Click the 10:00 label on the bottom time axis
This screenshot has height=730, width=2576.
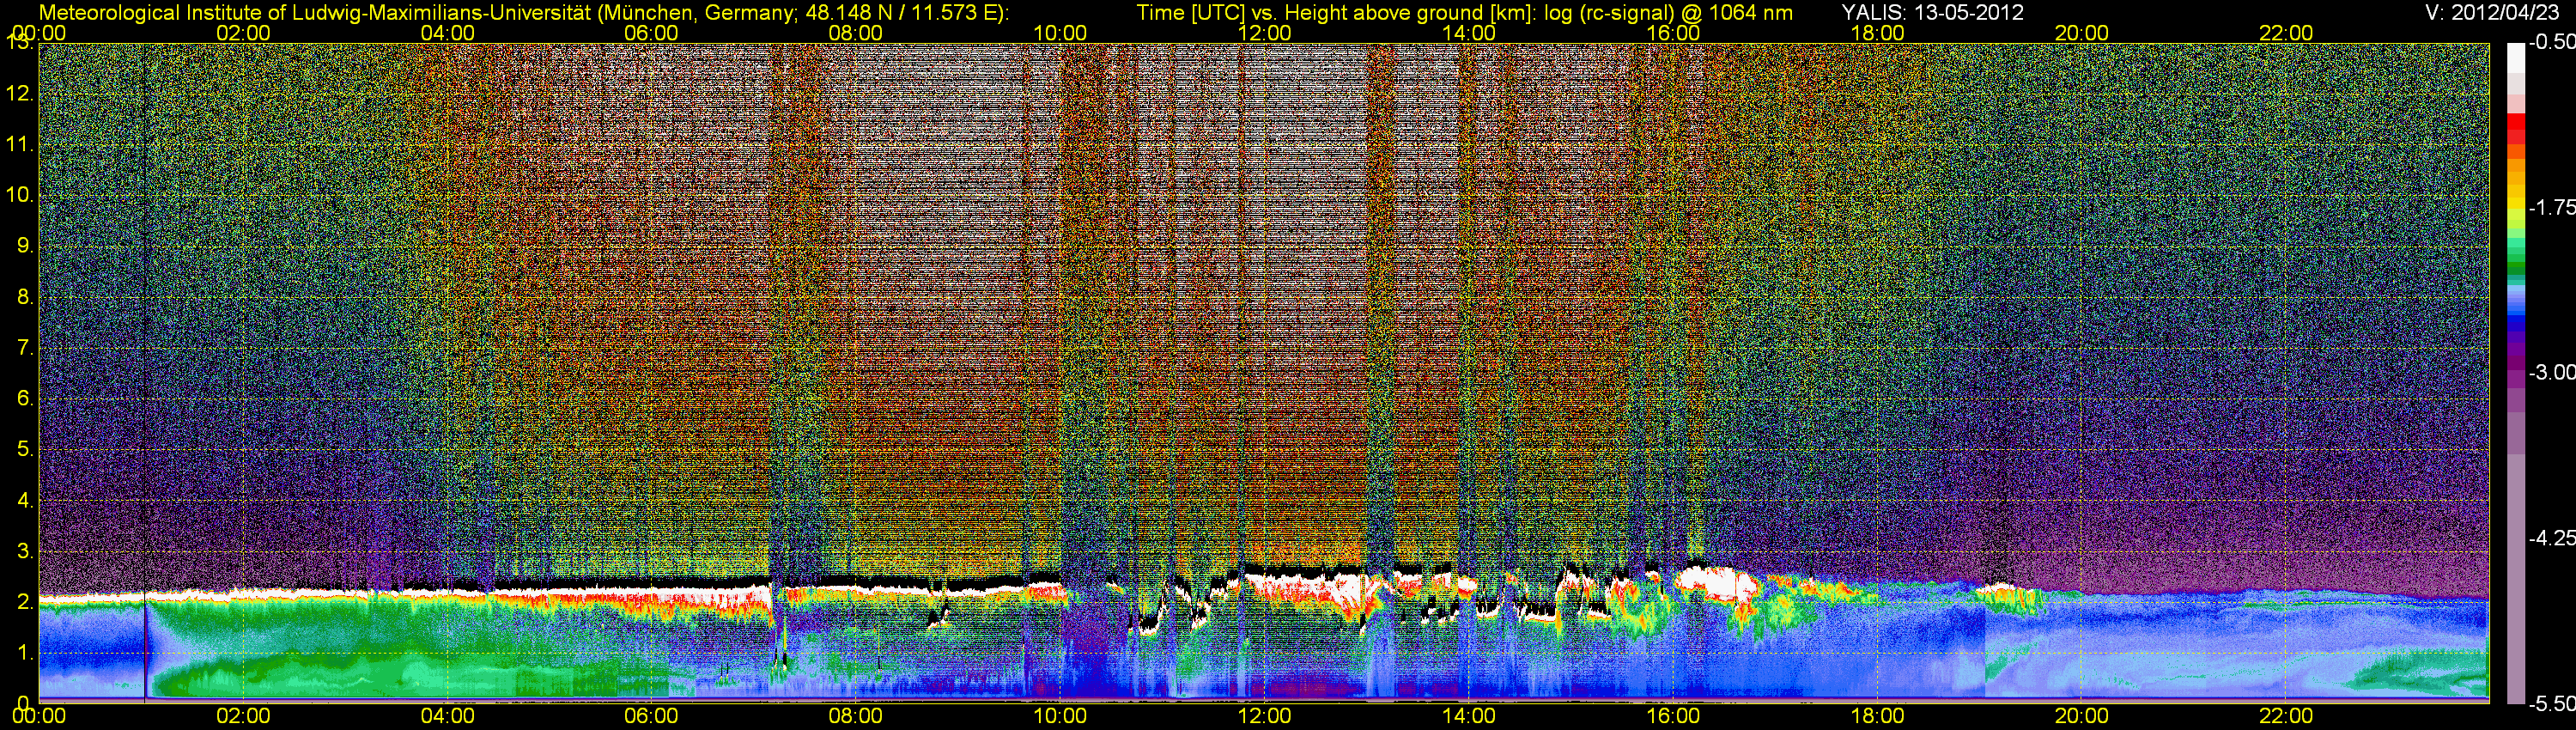pos(1060,716)
